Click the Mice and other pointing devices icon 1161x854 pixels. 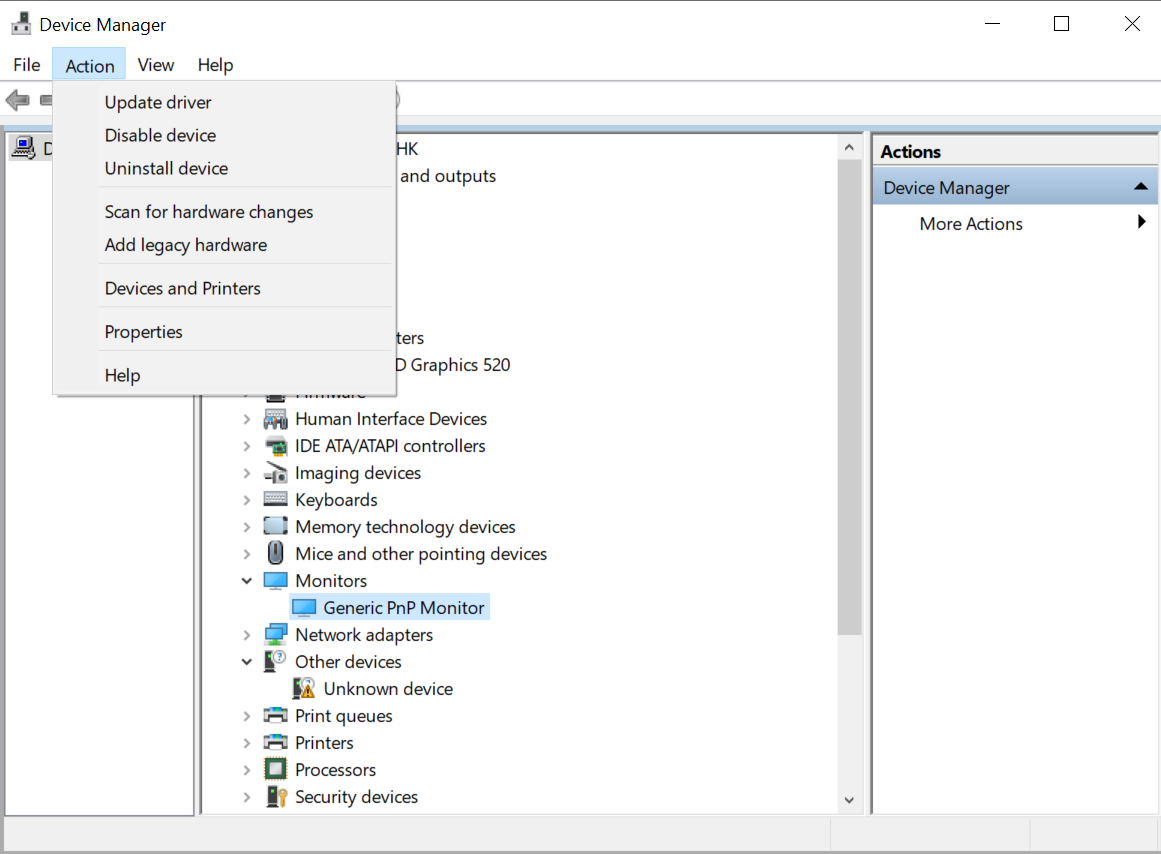coord(274,553)
